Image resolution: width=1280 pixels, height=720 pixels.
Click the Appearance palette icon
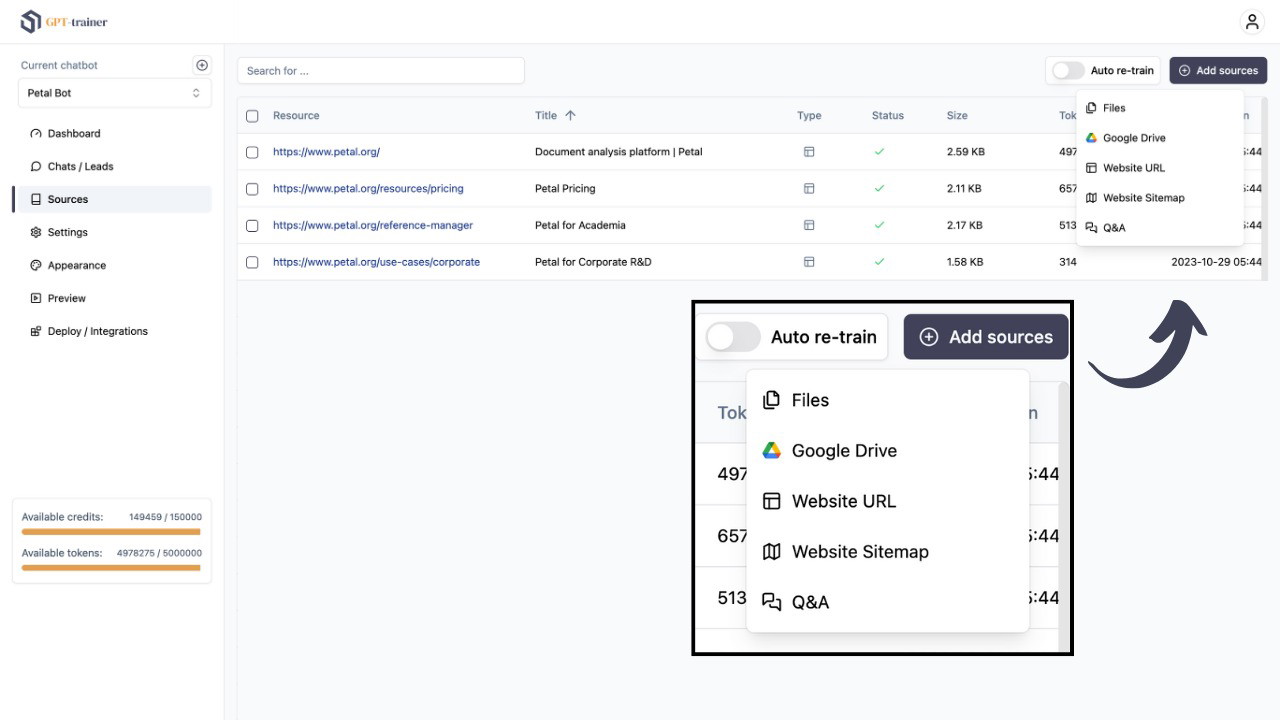pyautogui.click(x=36, y=266)
